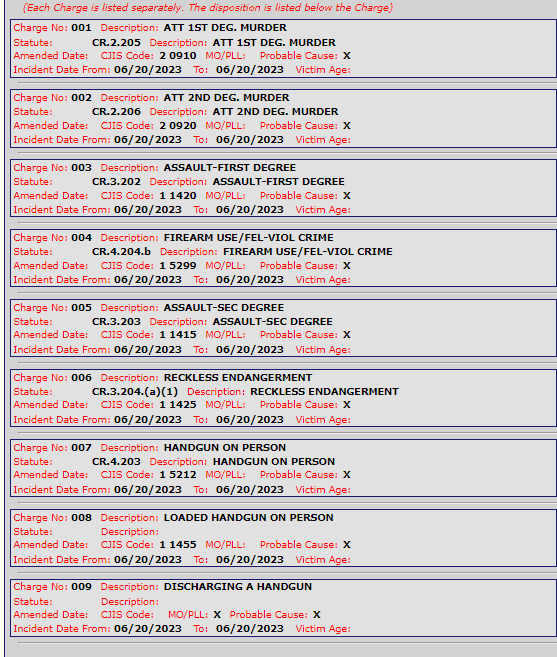Click statute CR.3.202 in charge 003
The height and width of the screenshot is (657, 557).
[x=116, y=182]
